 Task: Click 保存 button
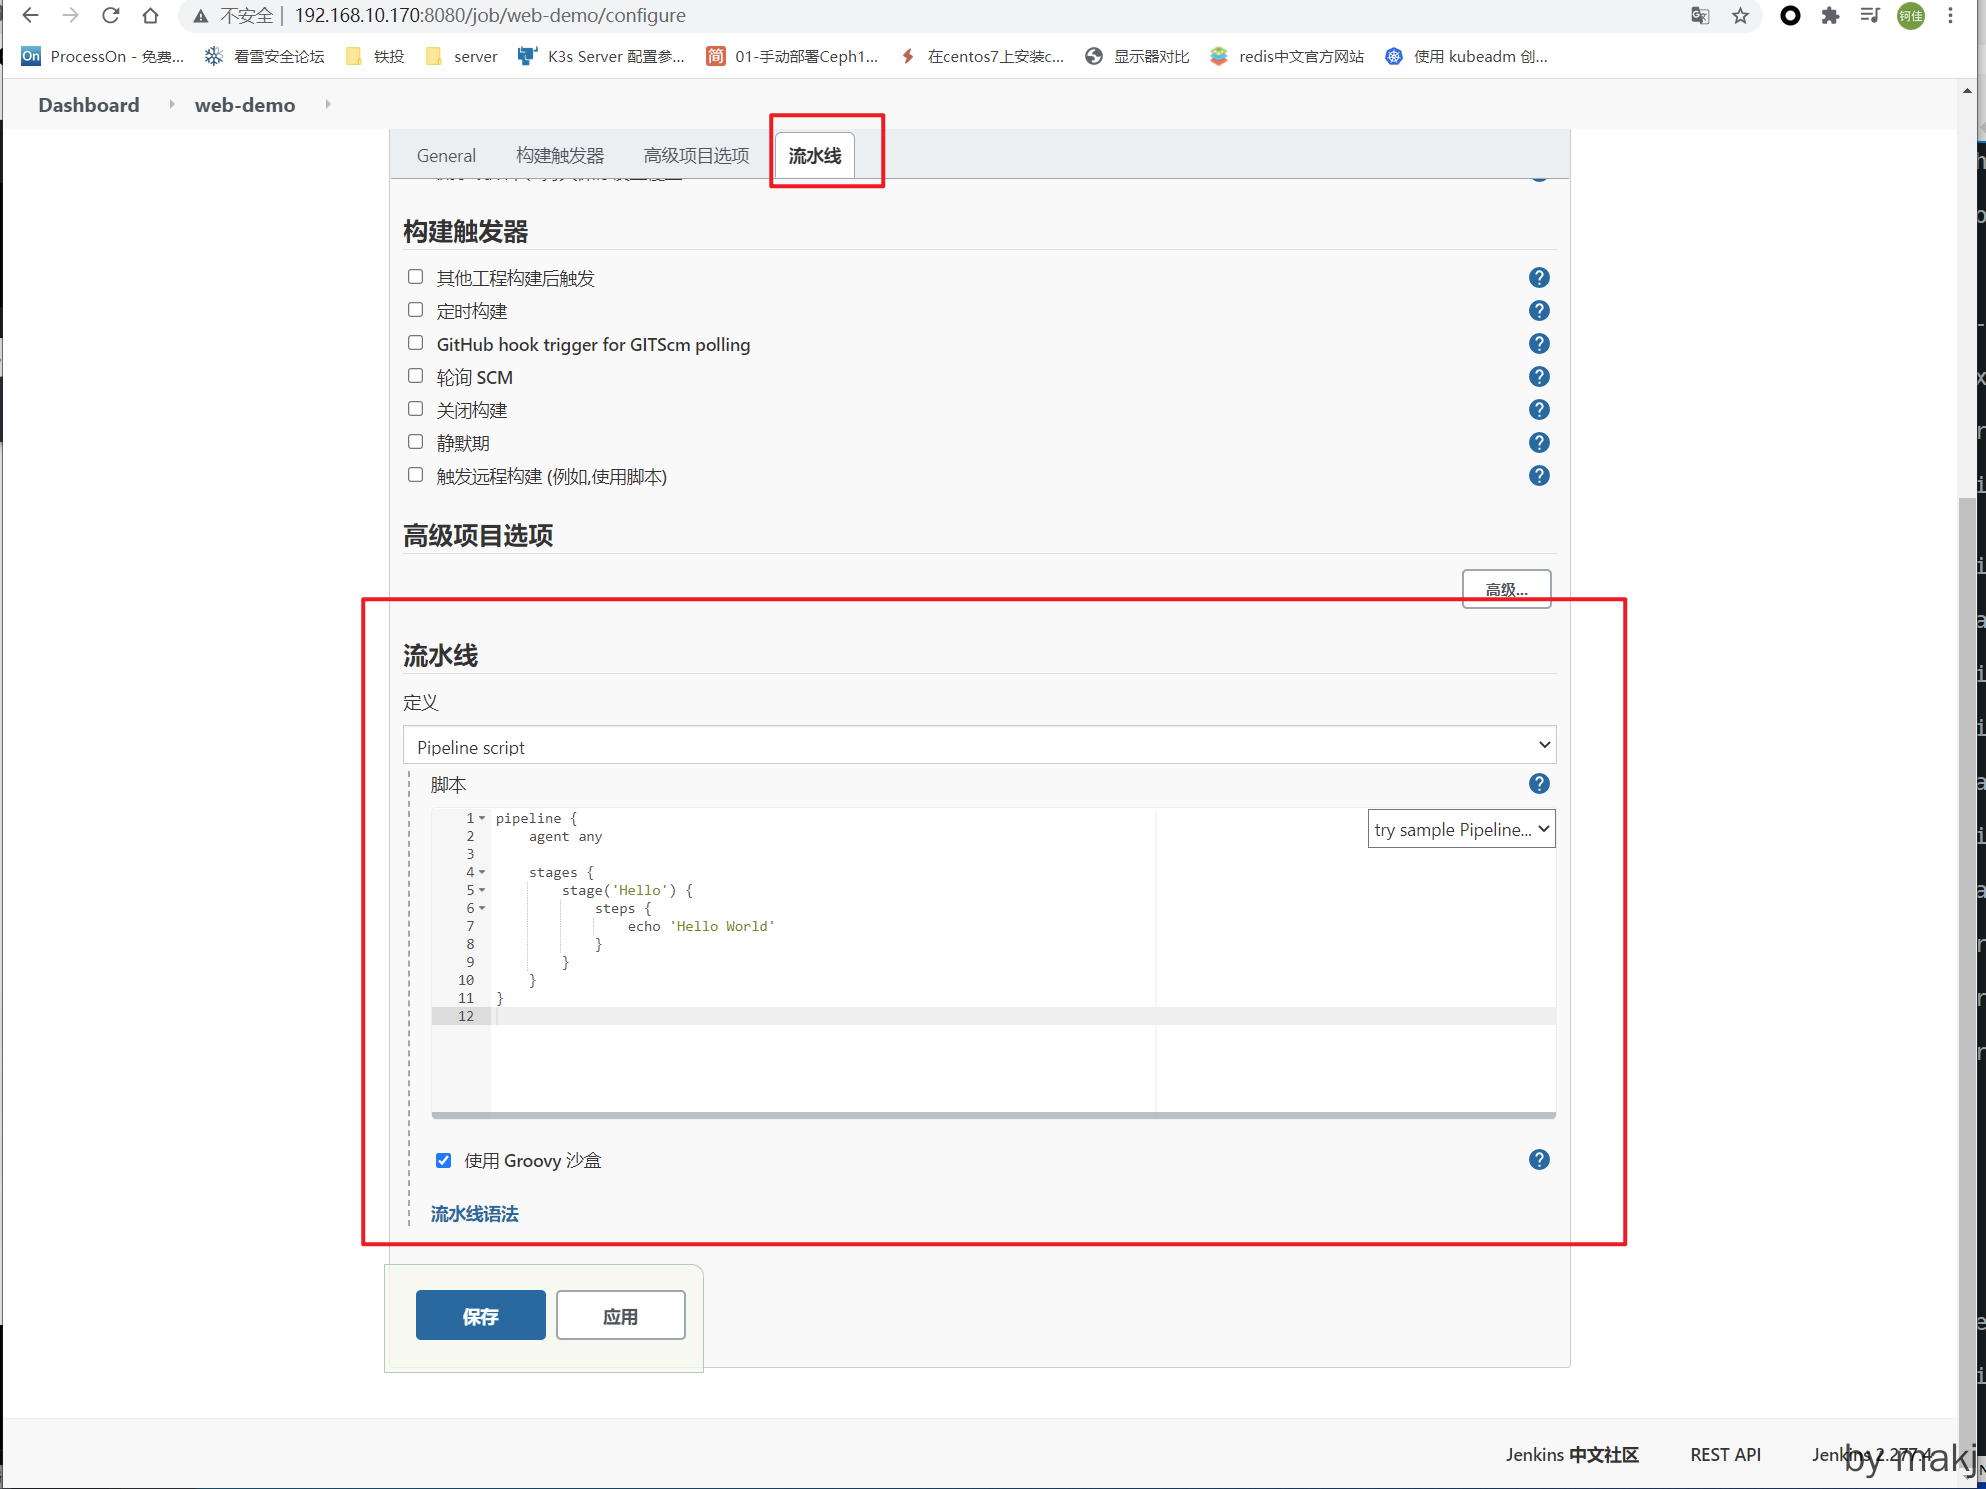tap(480, 1316)
